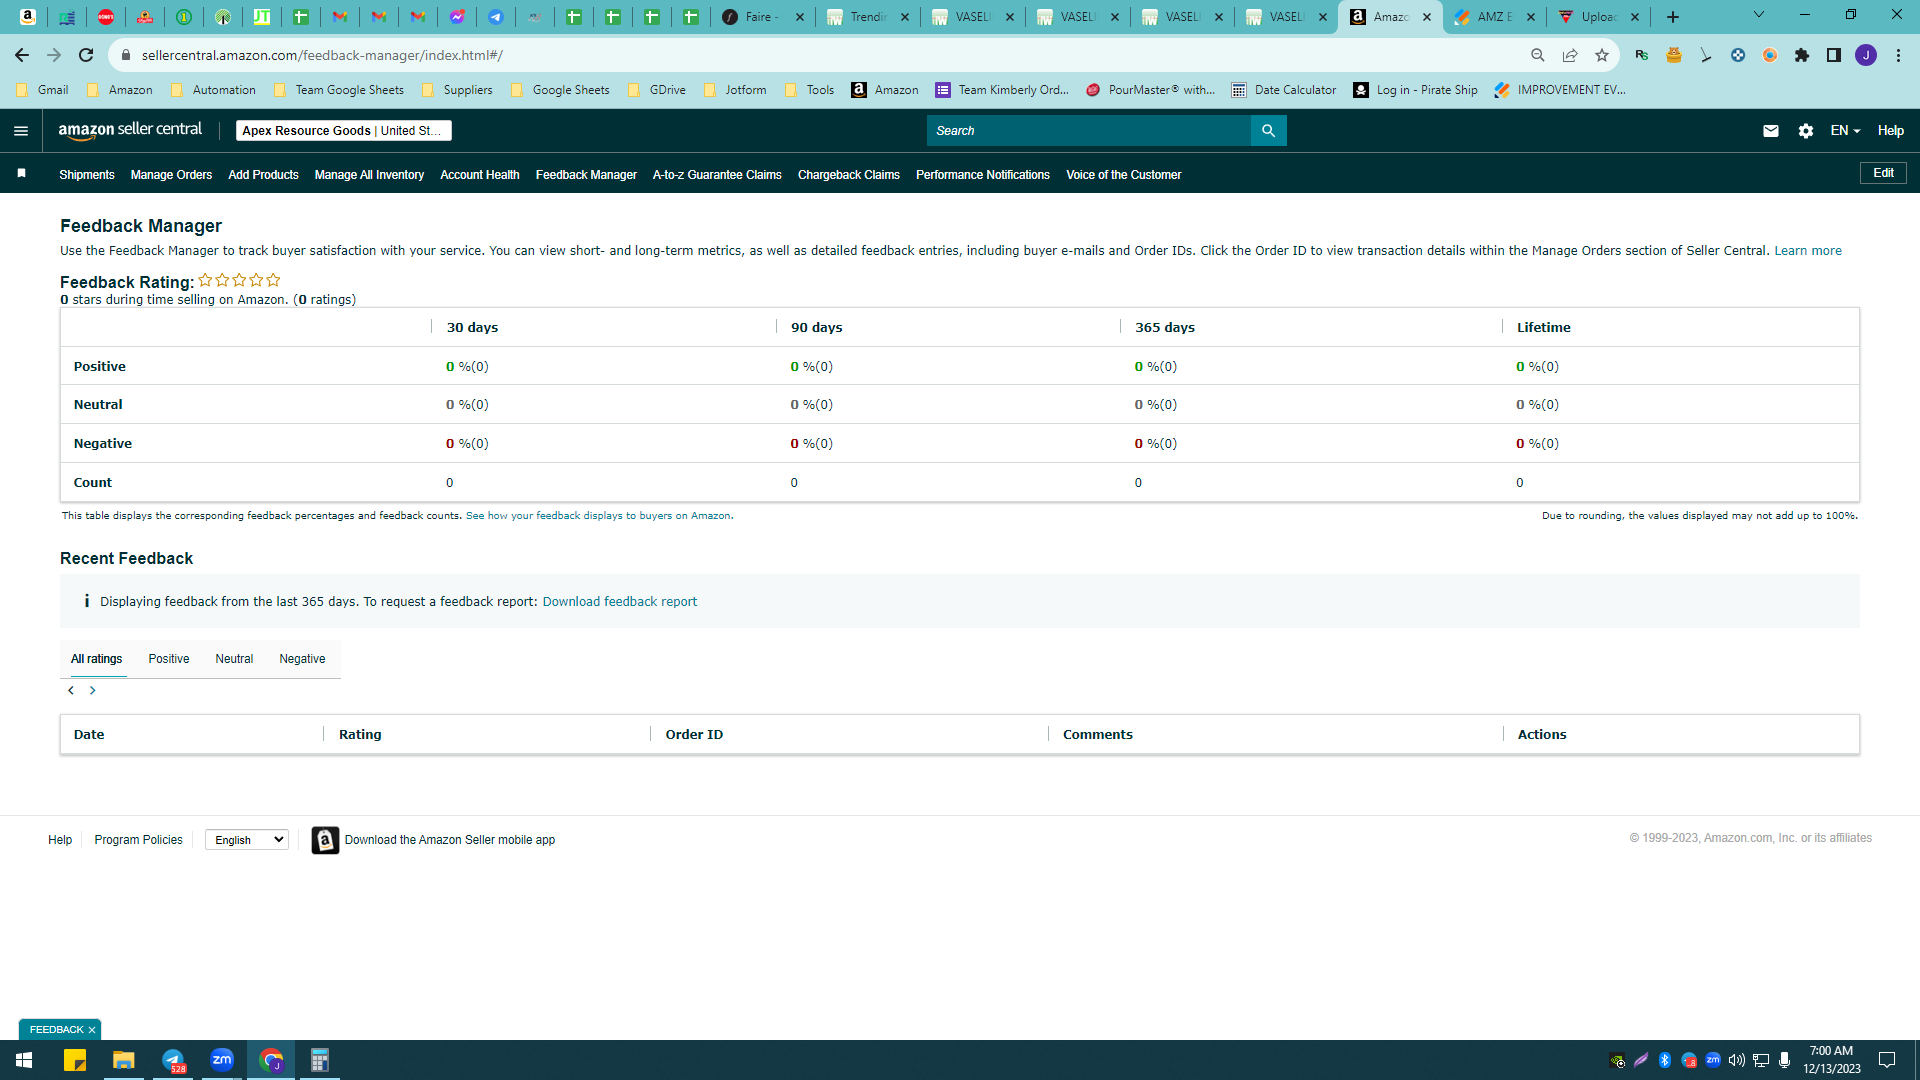Open the Windows notification center icon
Screen dimensions: 1920x1080
1887,1060
